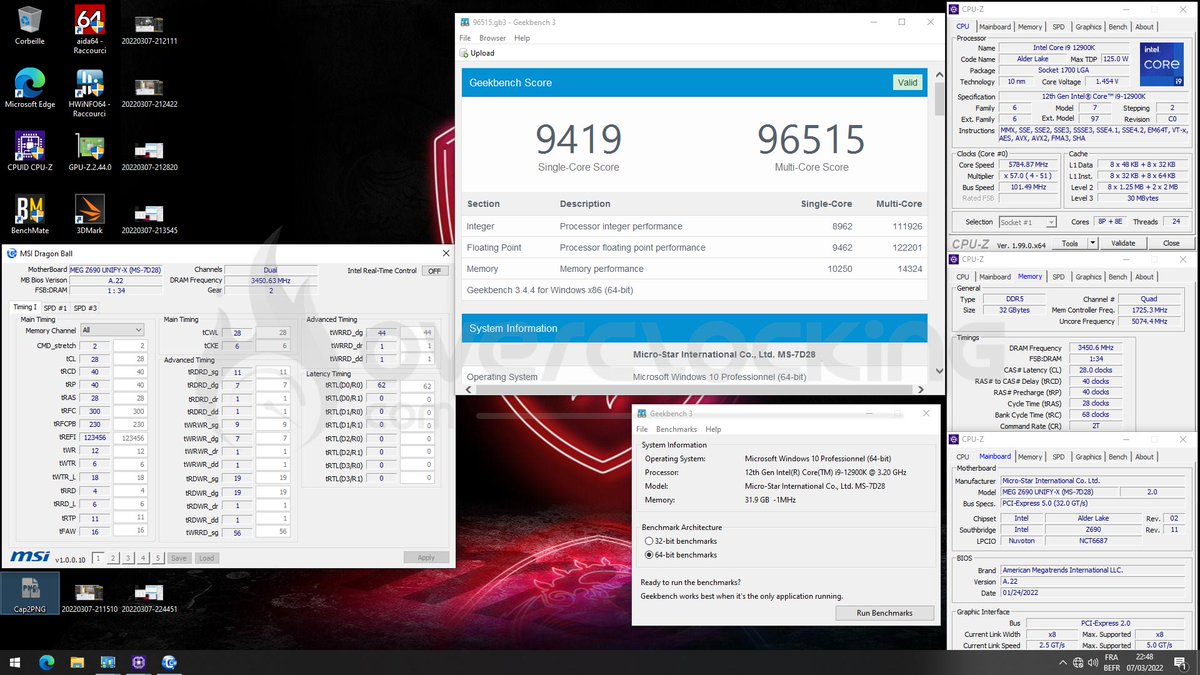The width and height of the screenshot is (1200, 675).
Task: Open Help menu in 96515.gb3 Geekbench window
Action: point(522,38)
